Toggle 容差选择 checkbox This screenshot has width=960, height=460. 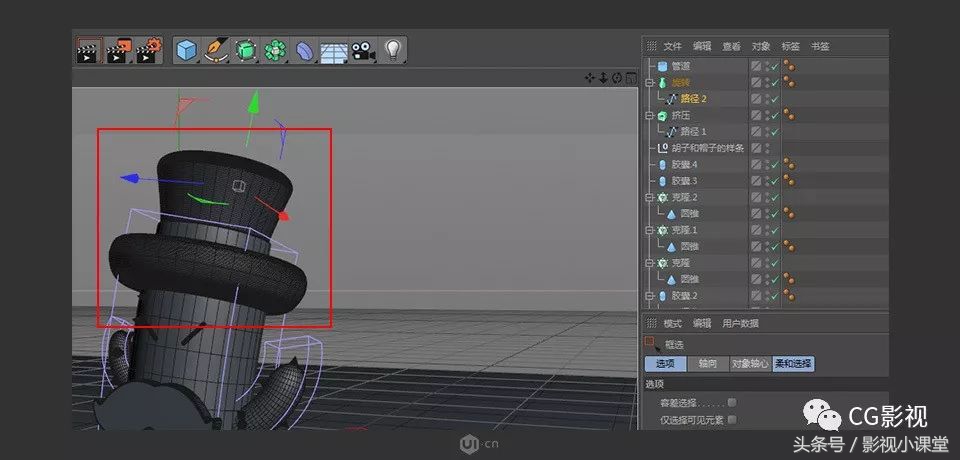[732, 403]
